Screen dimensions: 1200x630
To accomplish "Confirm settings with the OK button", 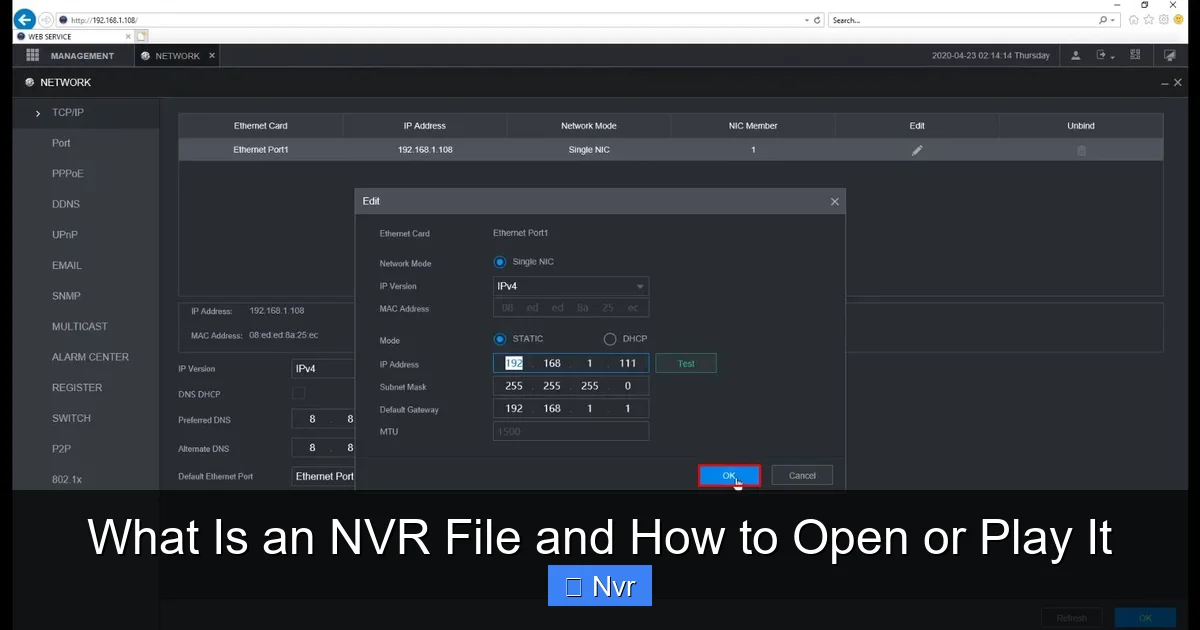I will [729, 475].
